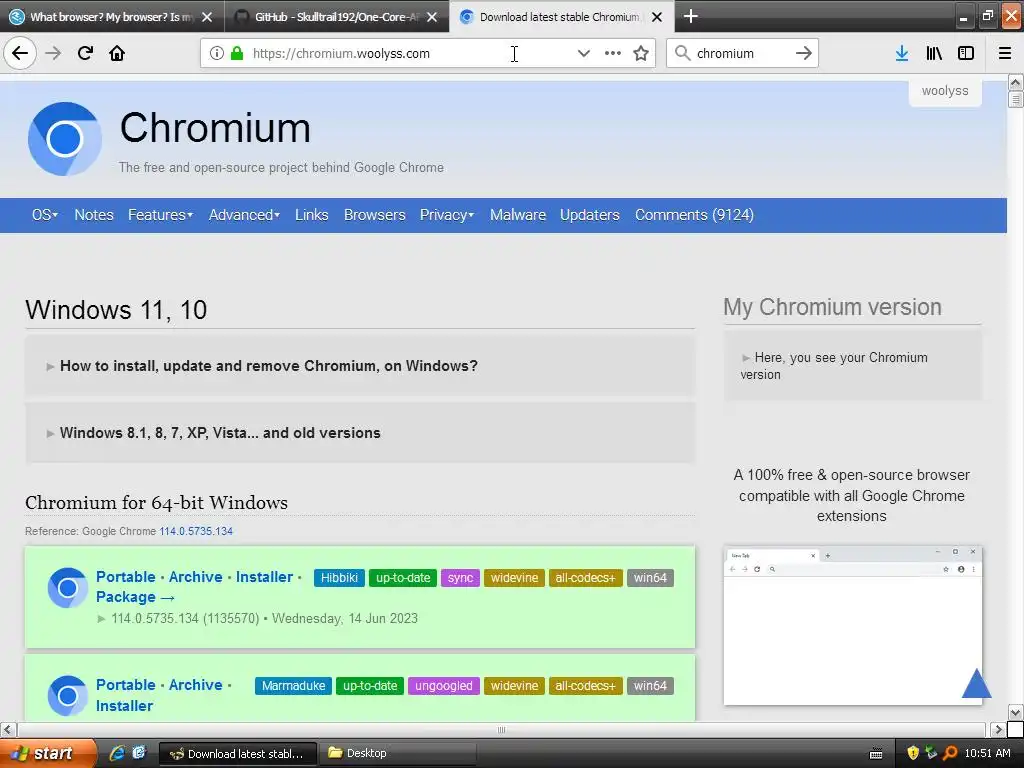
Task: Open the Malware menu item
Action: [518, 215]
